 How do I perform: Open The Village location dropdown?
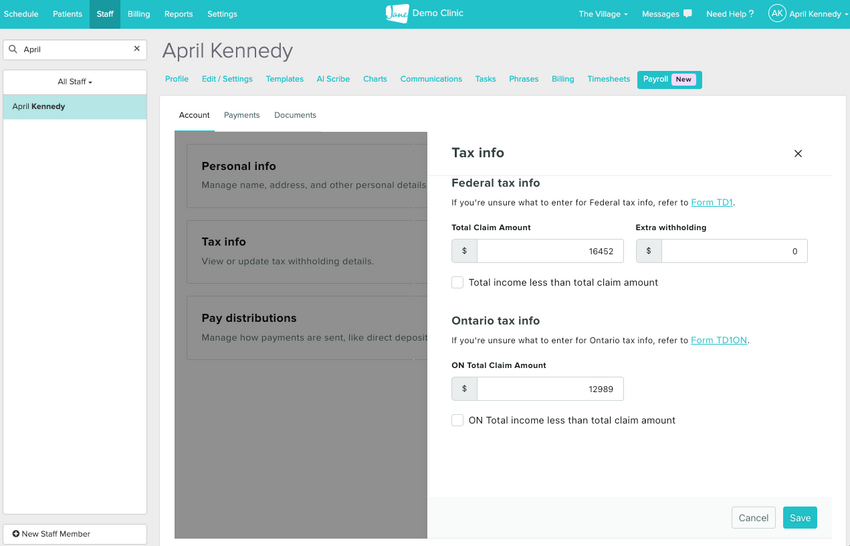(603, 14)
